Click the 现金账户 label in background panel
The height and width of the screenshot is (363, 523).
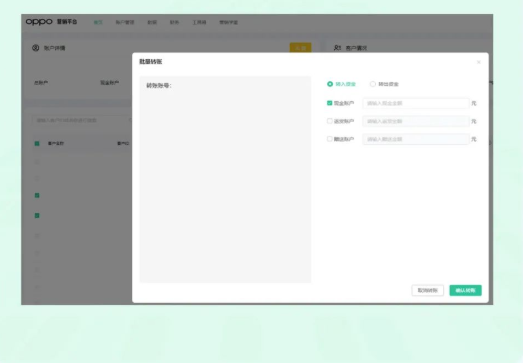pos(110,83)
